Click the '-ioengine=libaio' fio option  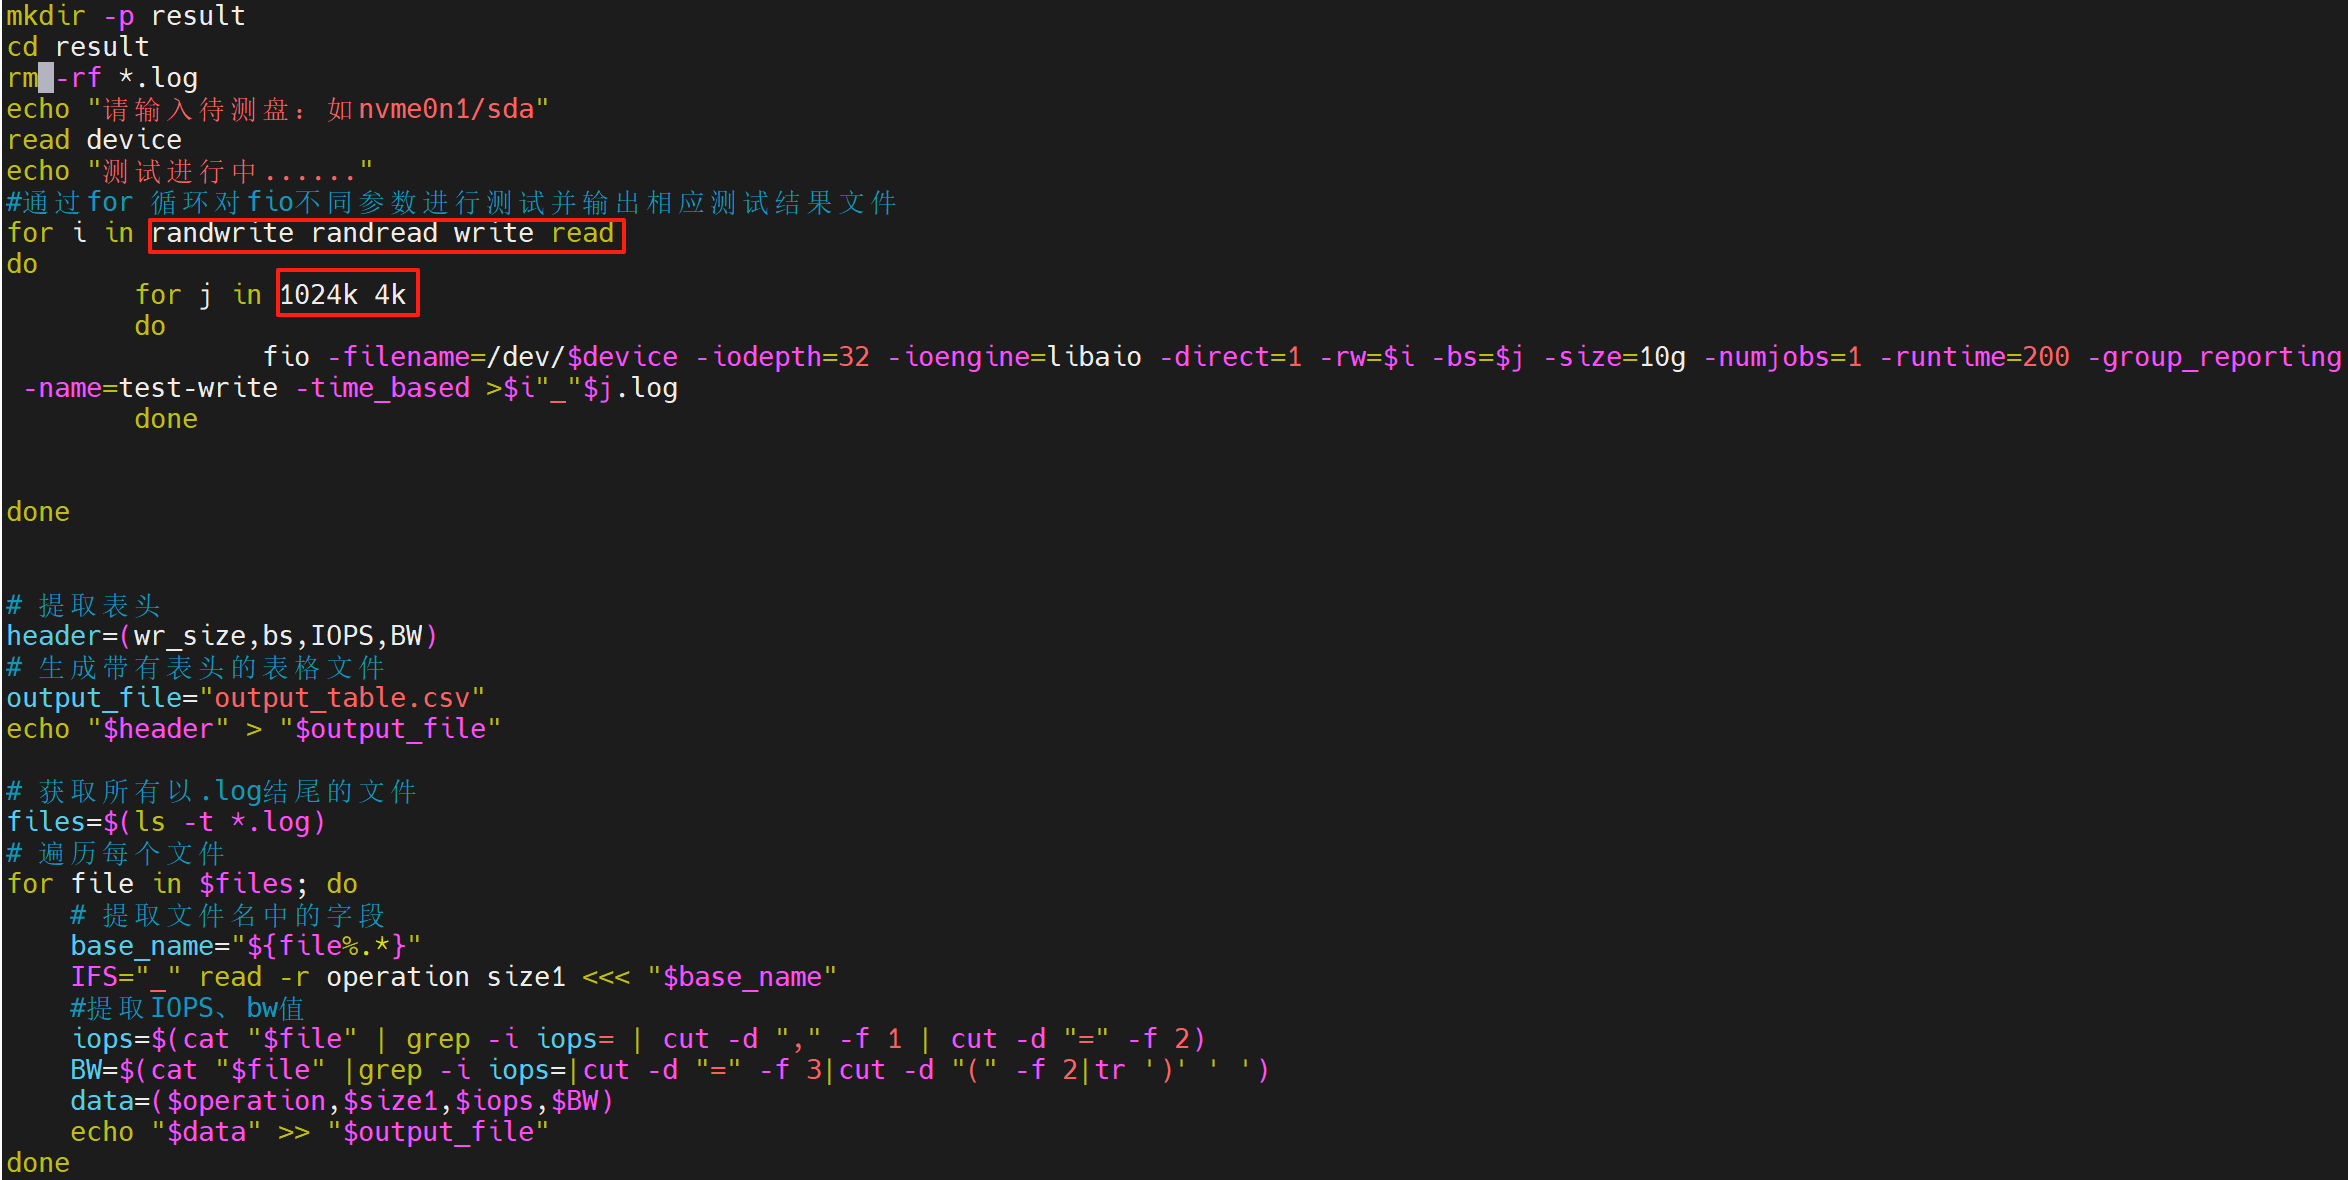point(1014,357)
